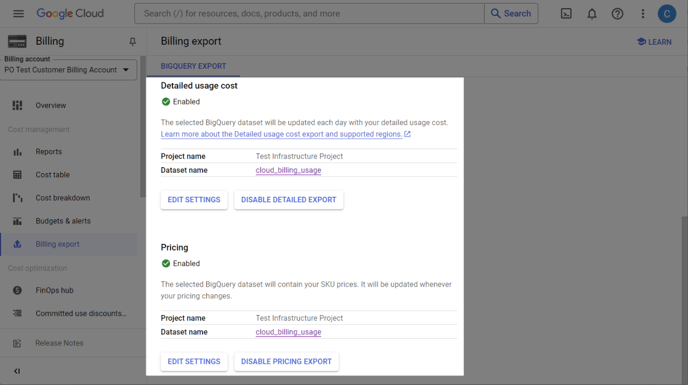
Task: Open the Learn panel
Action: coord(654,42)
